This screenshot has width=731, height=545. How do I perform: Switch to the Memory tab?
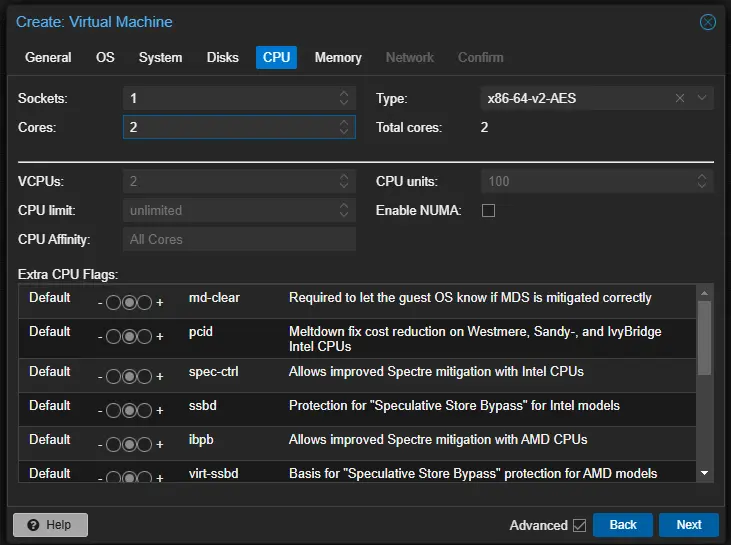[338, 57]
